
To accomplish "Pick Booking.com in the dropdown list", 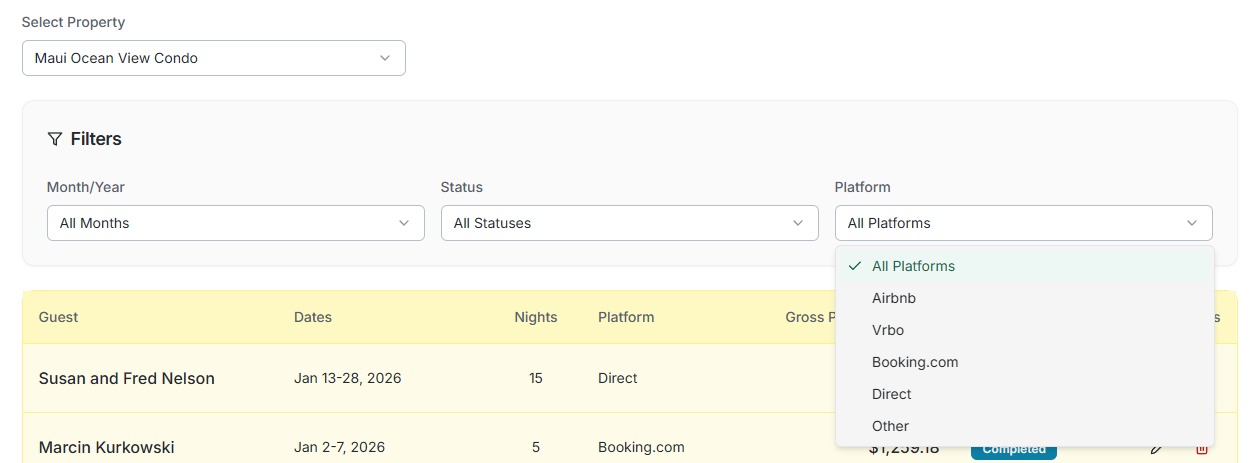I will (x=915, y=362).
